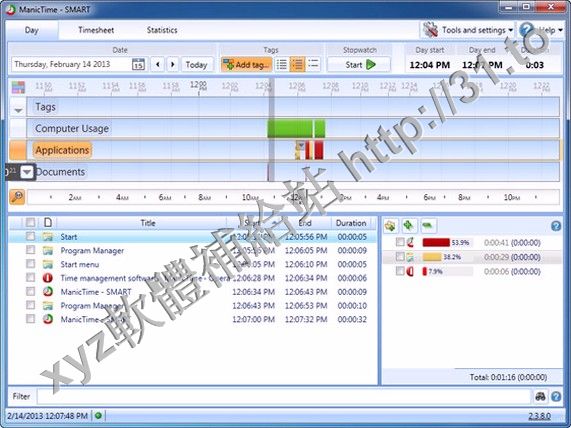Click the green arrows summary toolbar icon

point(409,226)
